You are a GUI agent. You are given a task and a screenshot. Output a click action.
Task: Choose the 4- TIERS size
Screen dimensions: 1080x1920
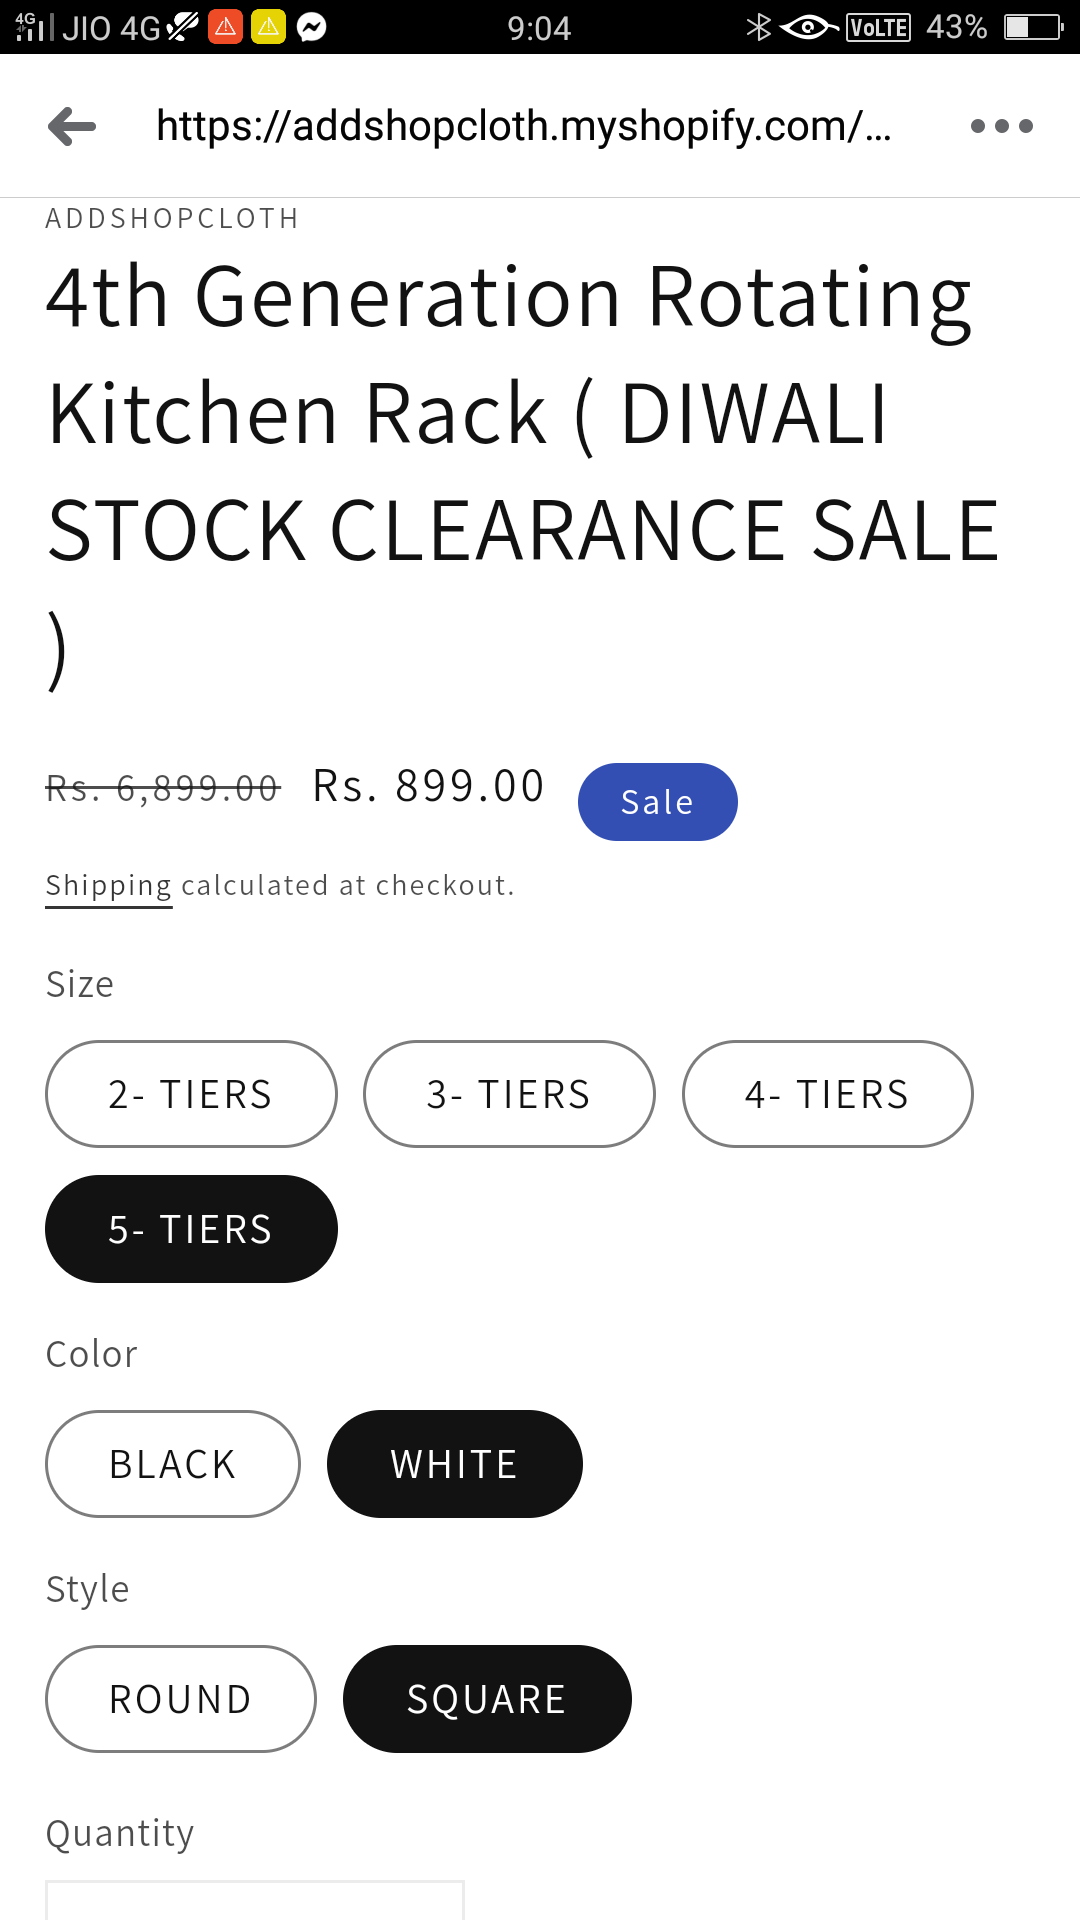pyautogui.click(x=827, y=1094)
